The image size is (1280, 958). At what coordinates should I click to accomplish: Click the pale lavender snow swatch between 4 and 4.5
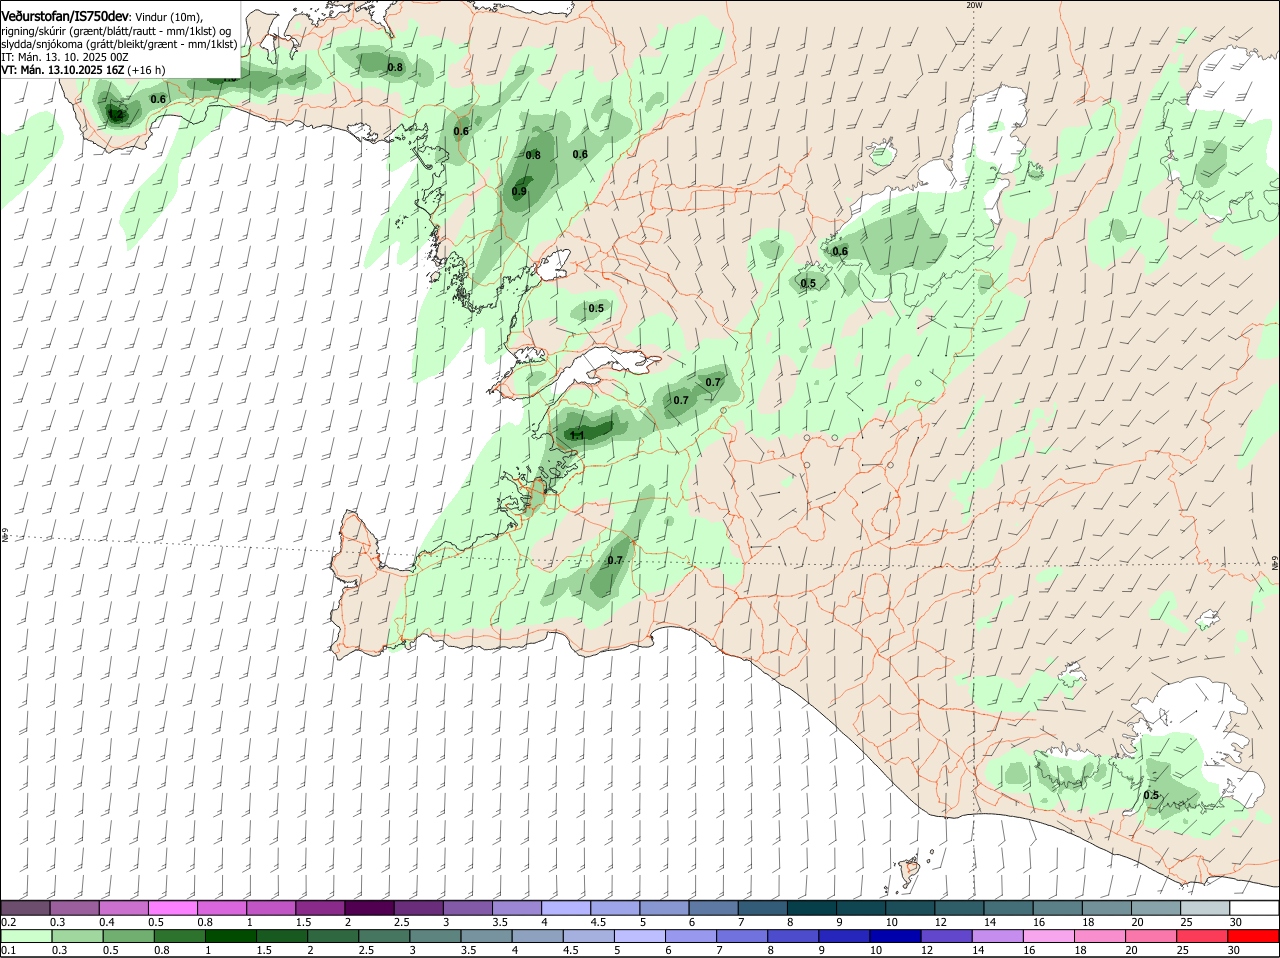pos(566,908)
